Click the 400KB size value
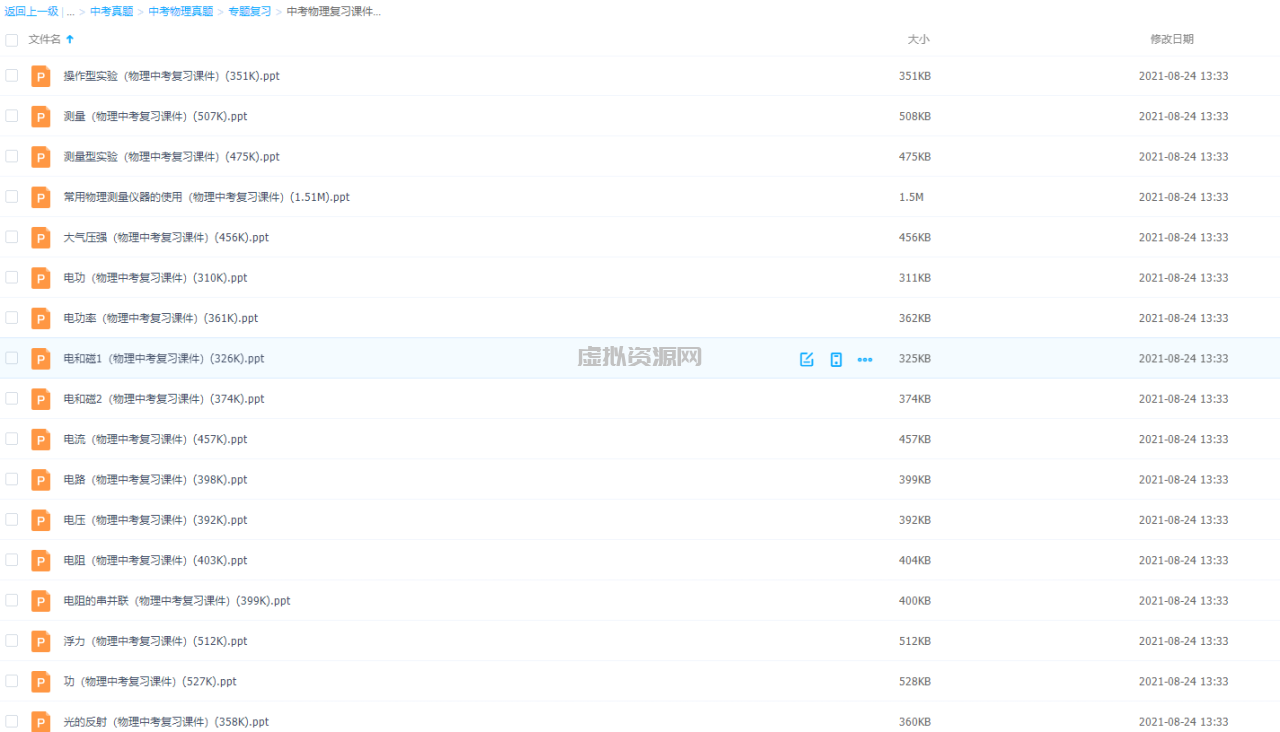 coord(915,601)
